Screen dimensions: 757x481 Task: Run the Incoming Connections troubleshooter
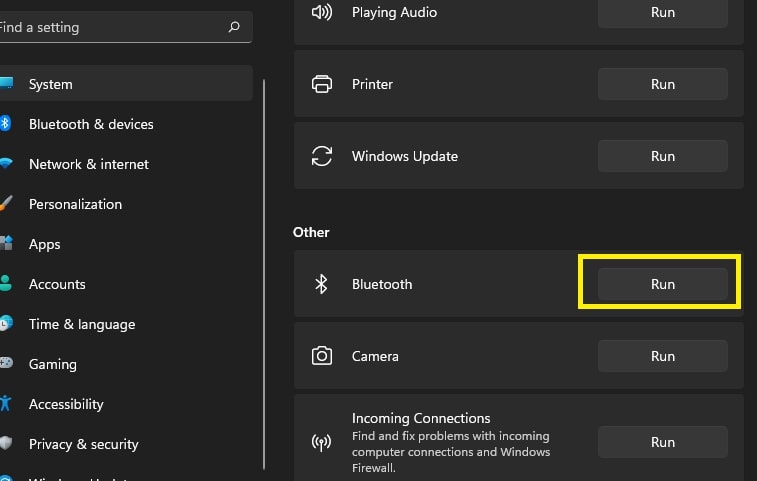click(x=663, y=442)
